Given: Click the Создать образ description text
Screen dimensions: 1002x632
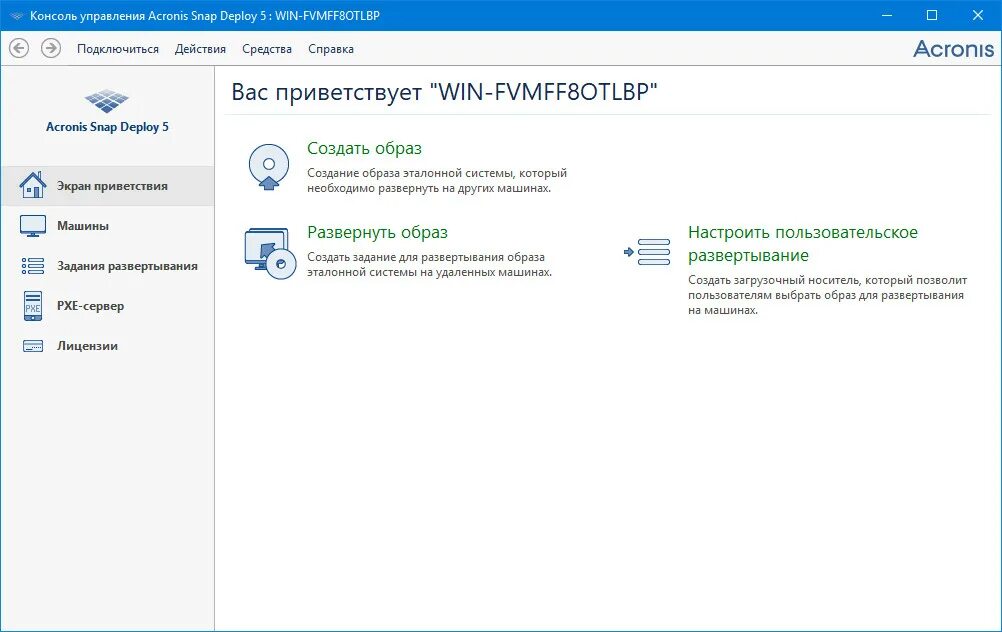Looking at the screenshot, I should point(437,180).
